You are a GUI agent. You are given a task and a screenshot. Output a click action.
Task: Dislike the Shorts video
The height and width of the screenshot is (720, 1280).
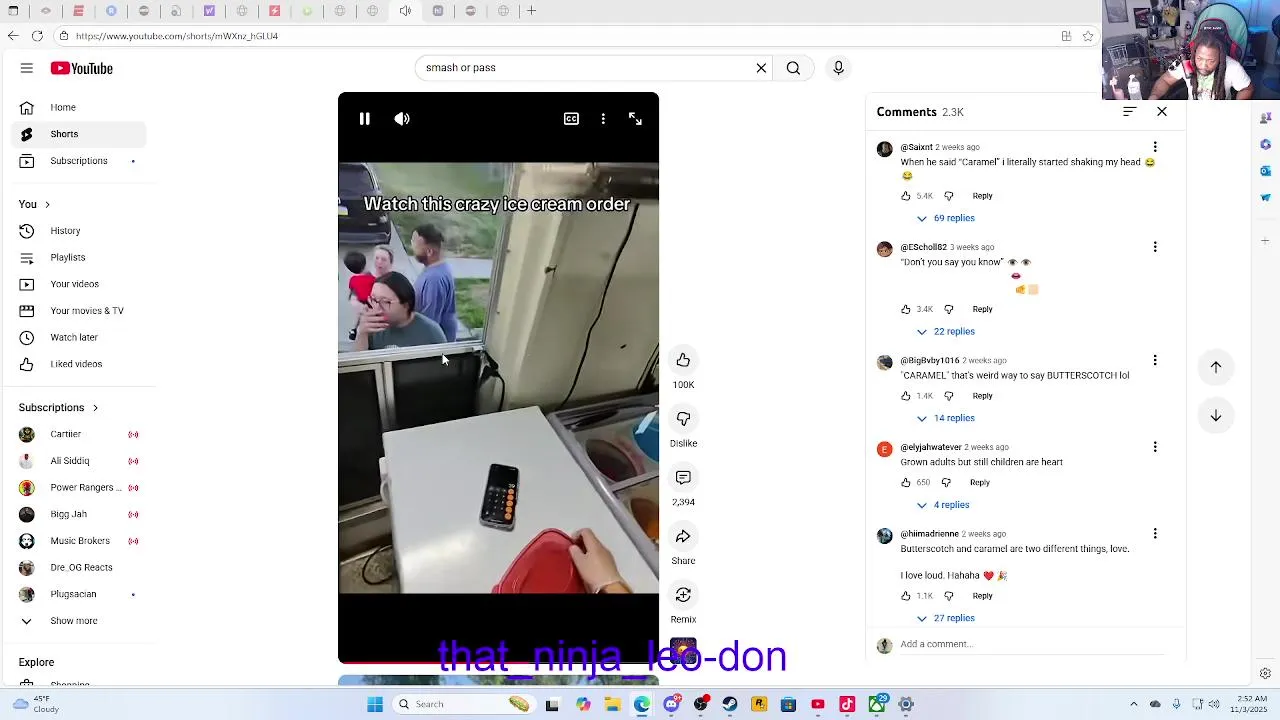click(683, 419)
